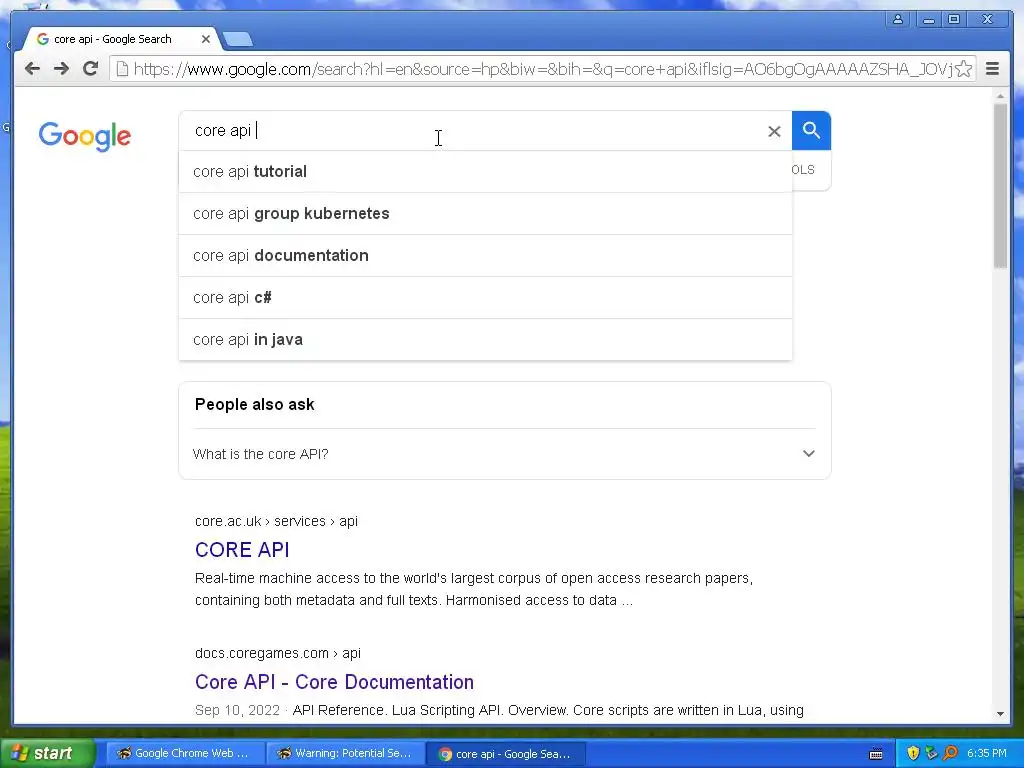This screenshot has height=768, width=1024.
Task: Click the People also ask heading
Action: click(x=255, y=404)
